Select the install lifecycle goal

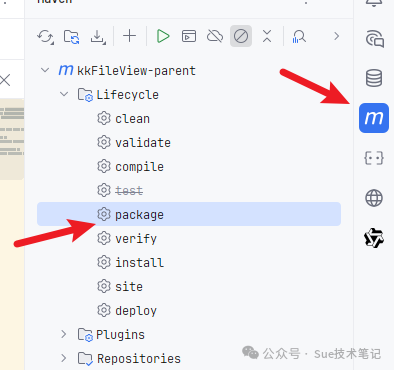point(139,263)
